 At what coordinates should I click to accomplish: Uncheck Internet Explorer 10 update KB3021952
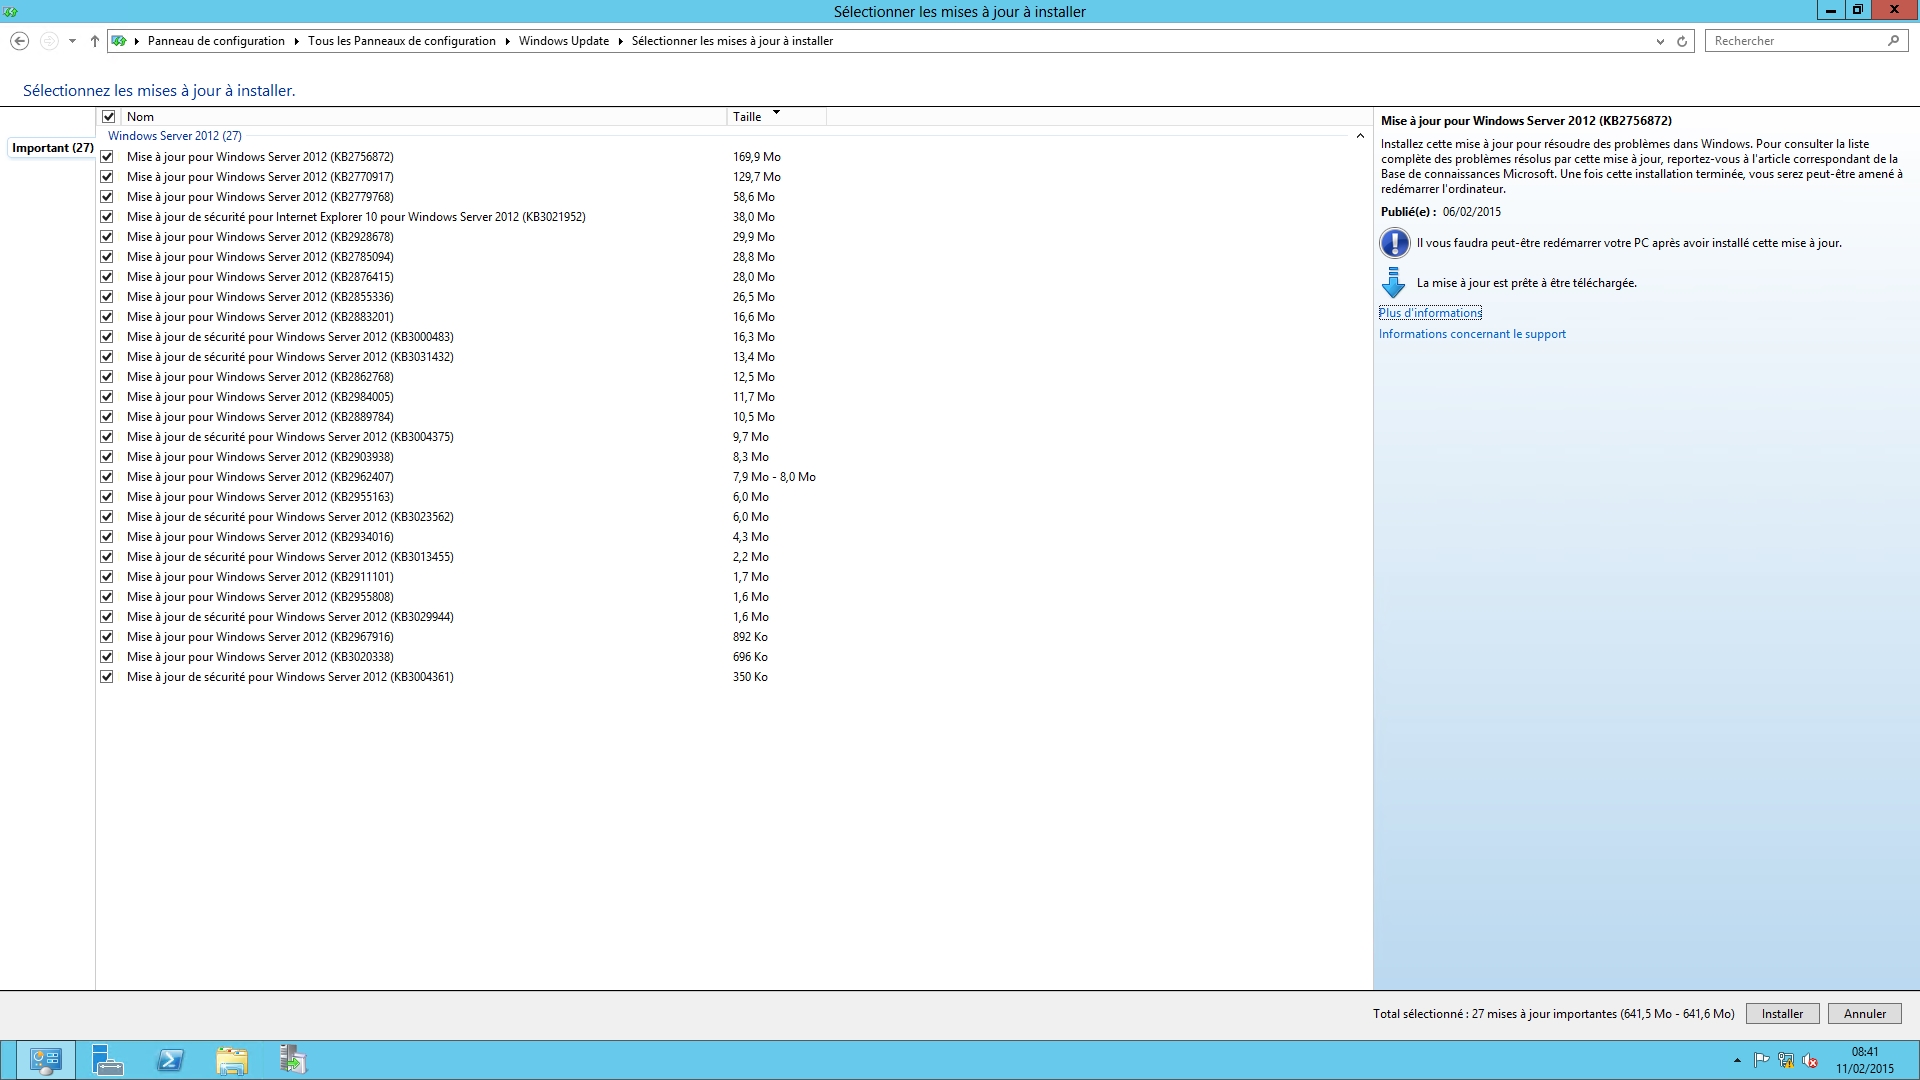107,217
